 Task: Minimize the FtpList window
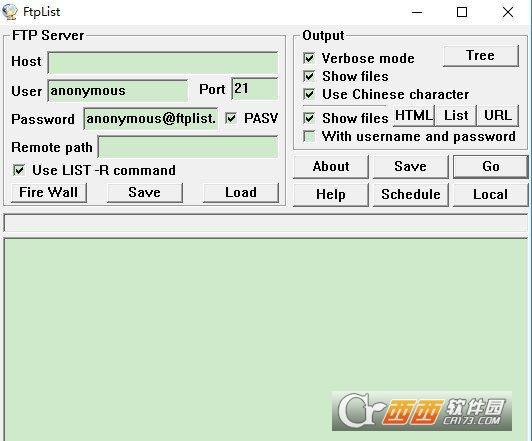[417, 13]
